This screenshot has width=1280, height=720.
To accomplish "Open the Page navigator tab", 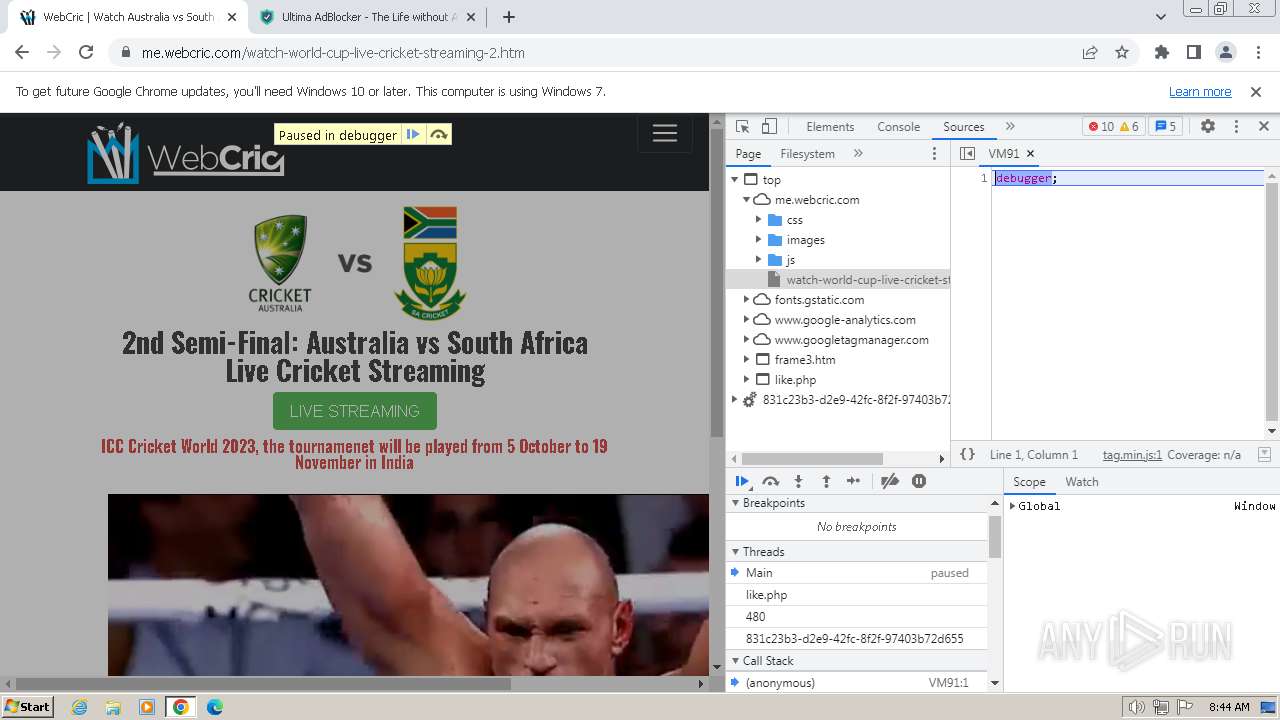I will pyautogui.click(x=748, y=153).
